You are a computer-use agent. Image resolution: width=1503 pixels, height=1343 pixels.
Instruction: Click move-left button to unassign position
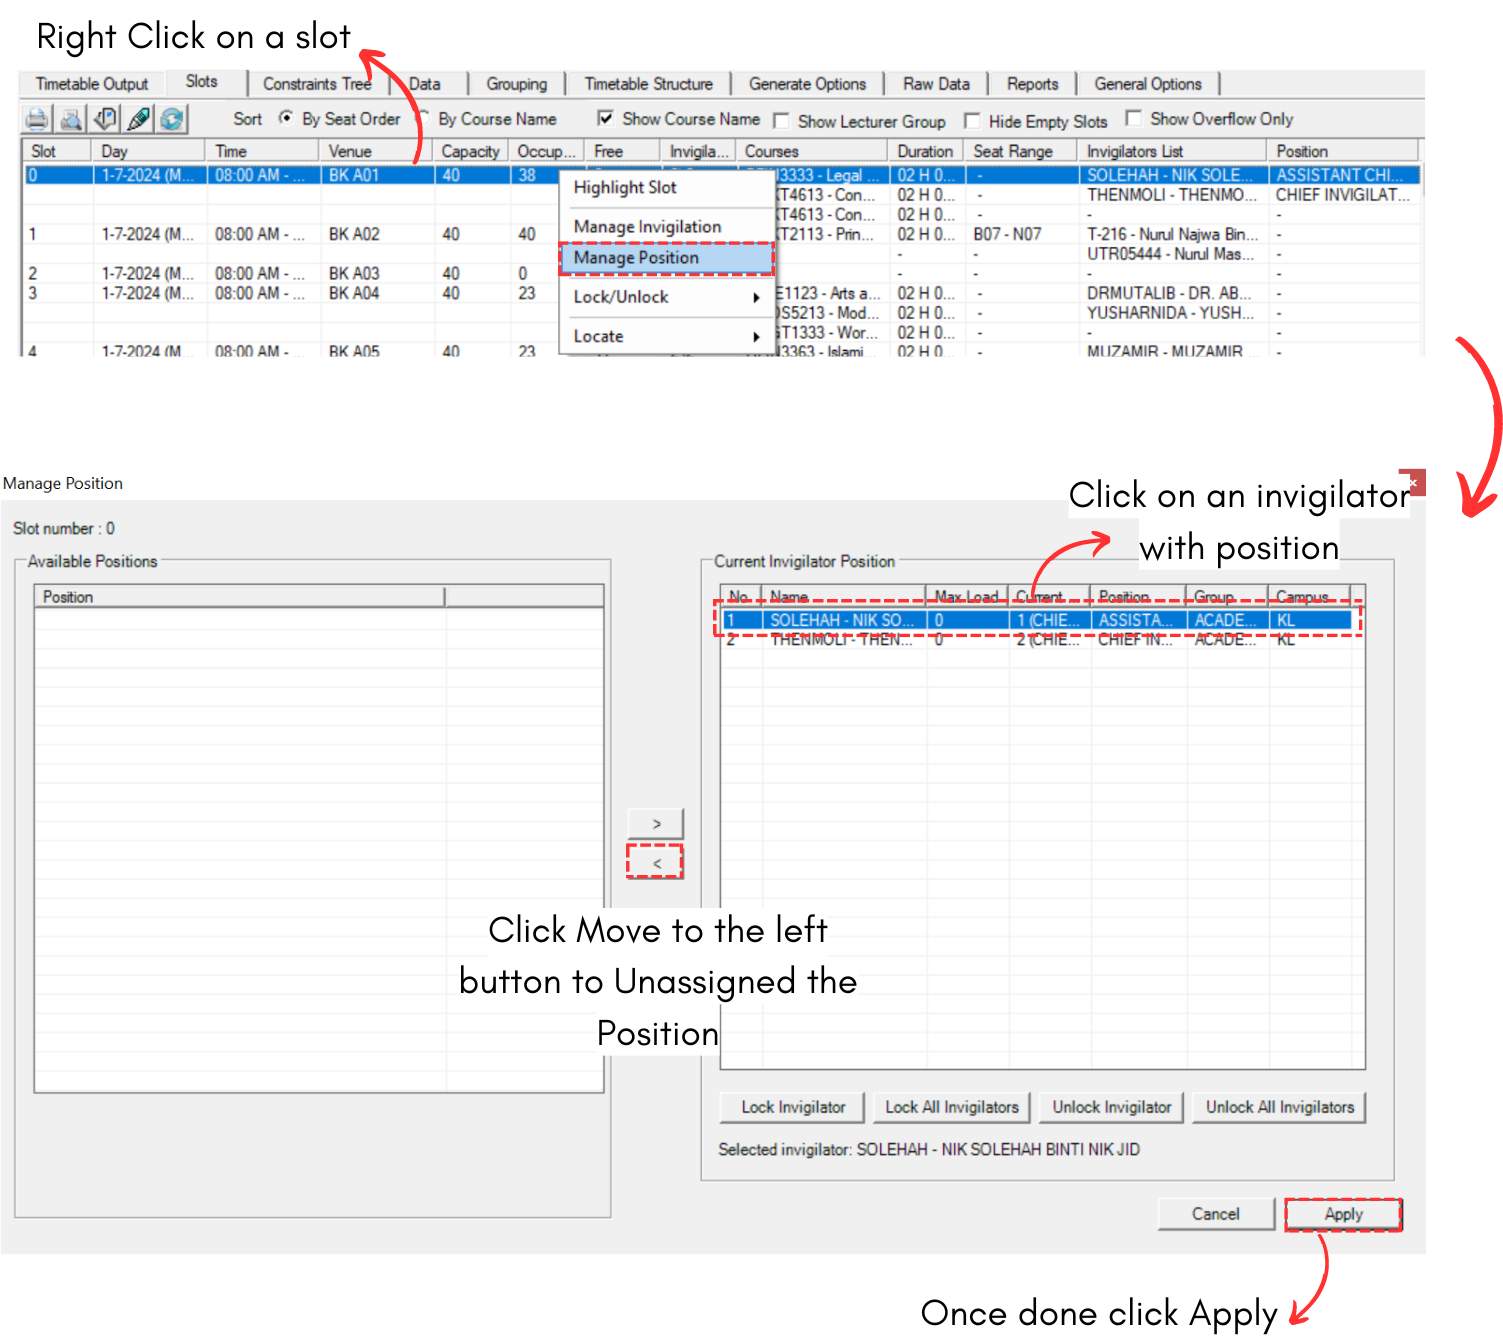point(655,862)
